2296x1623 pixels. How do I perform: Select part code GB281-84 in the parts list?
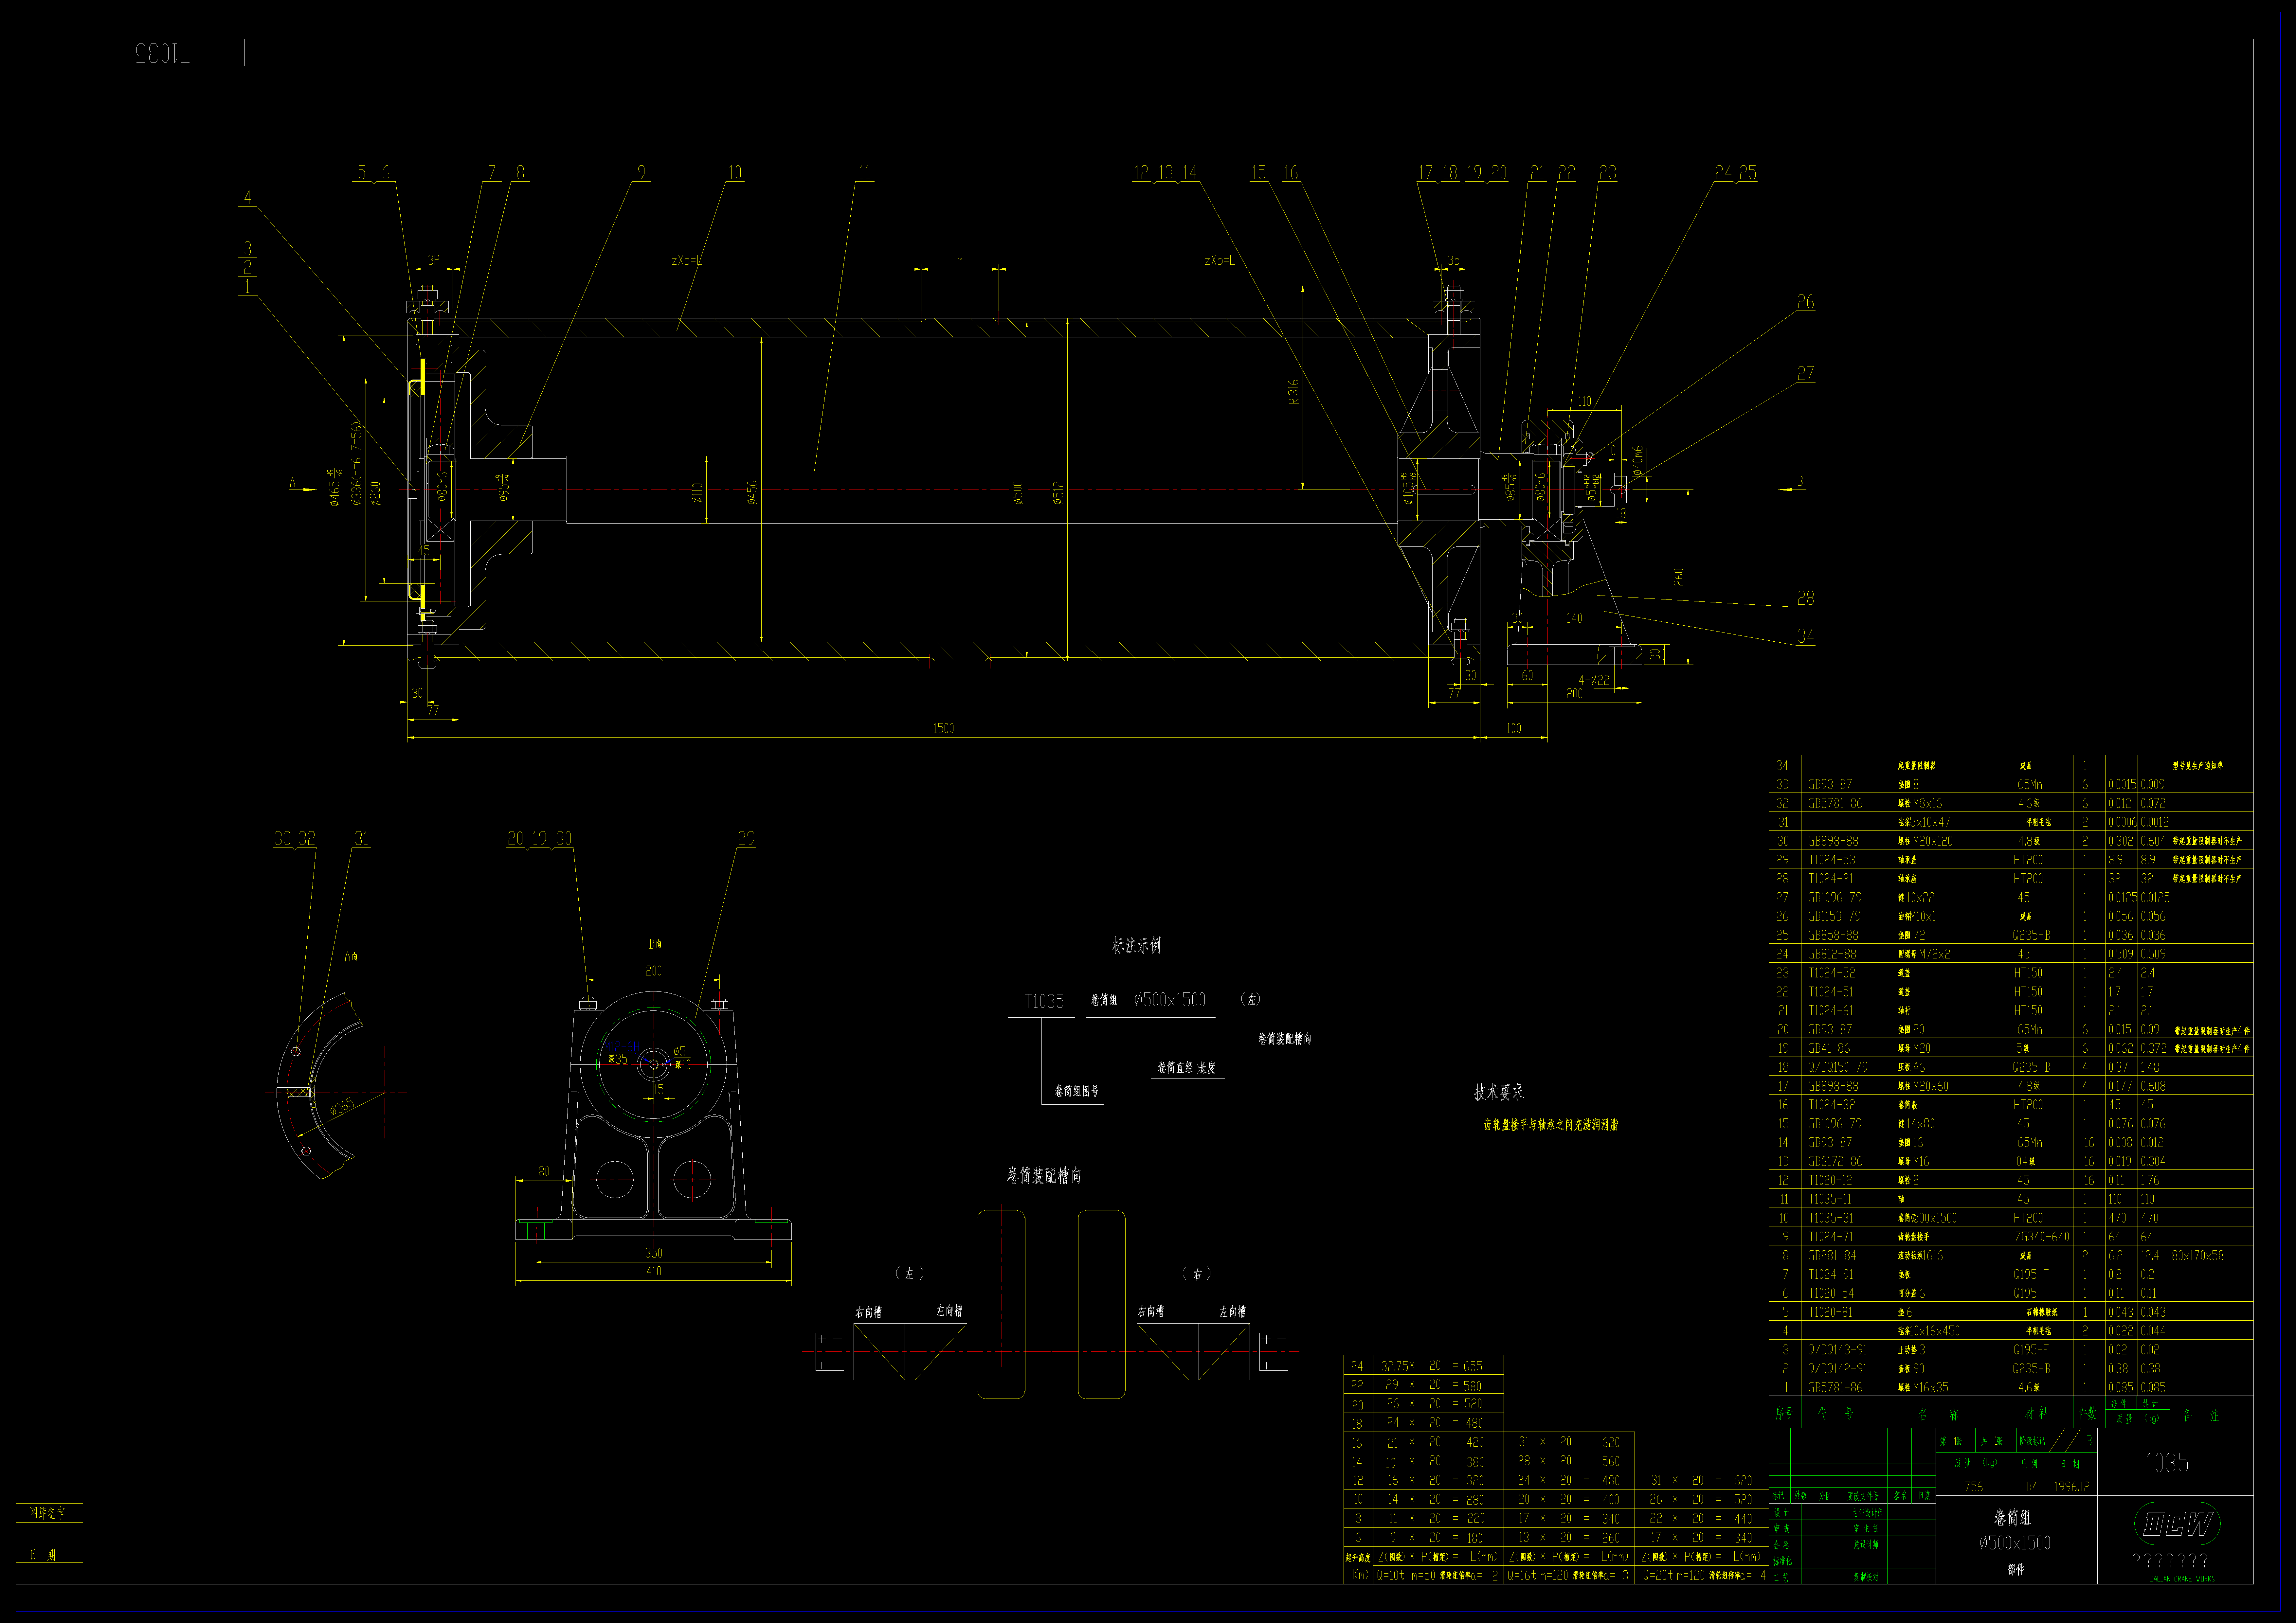(x=1832, y=1256)
